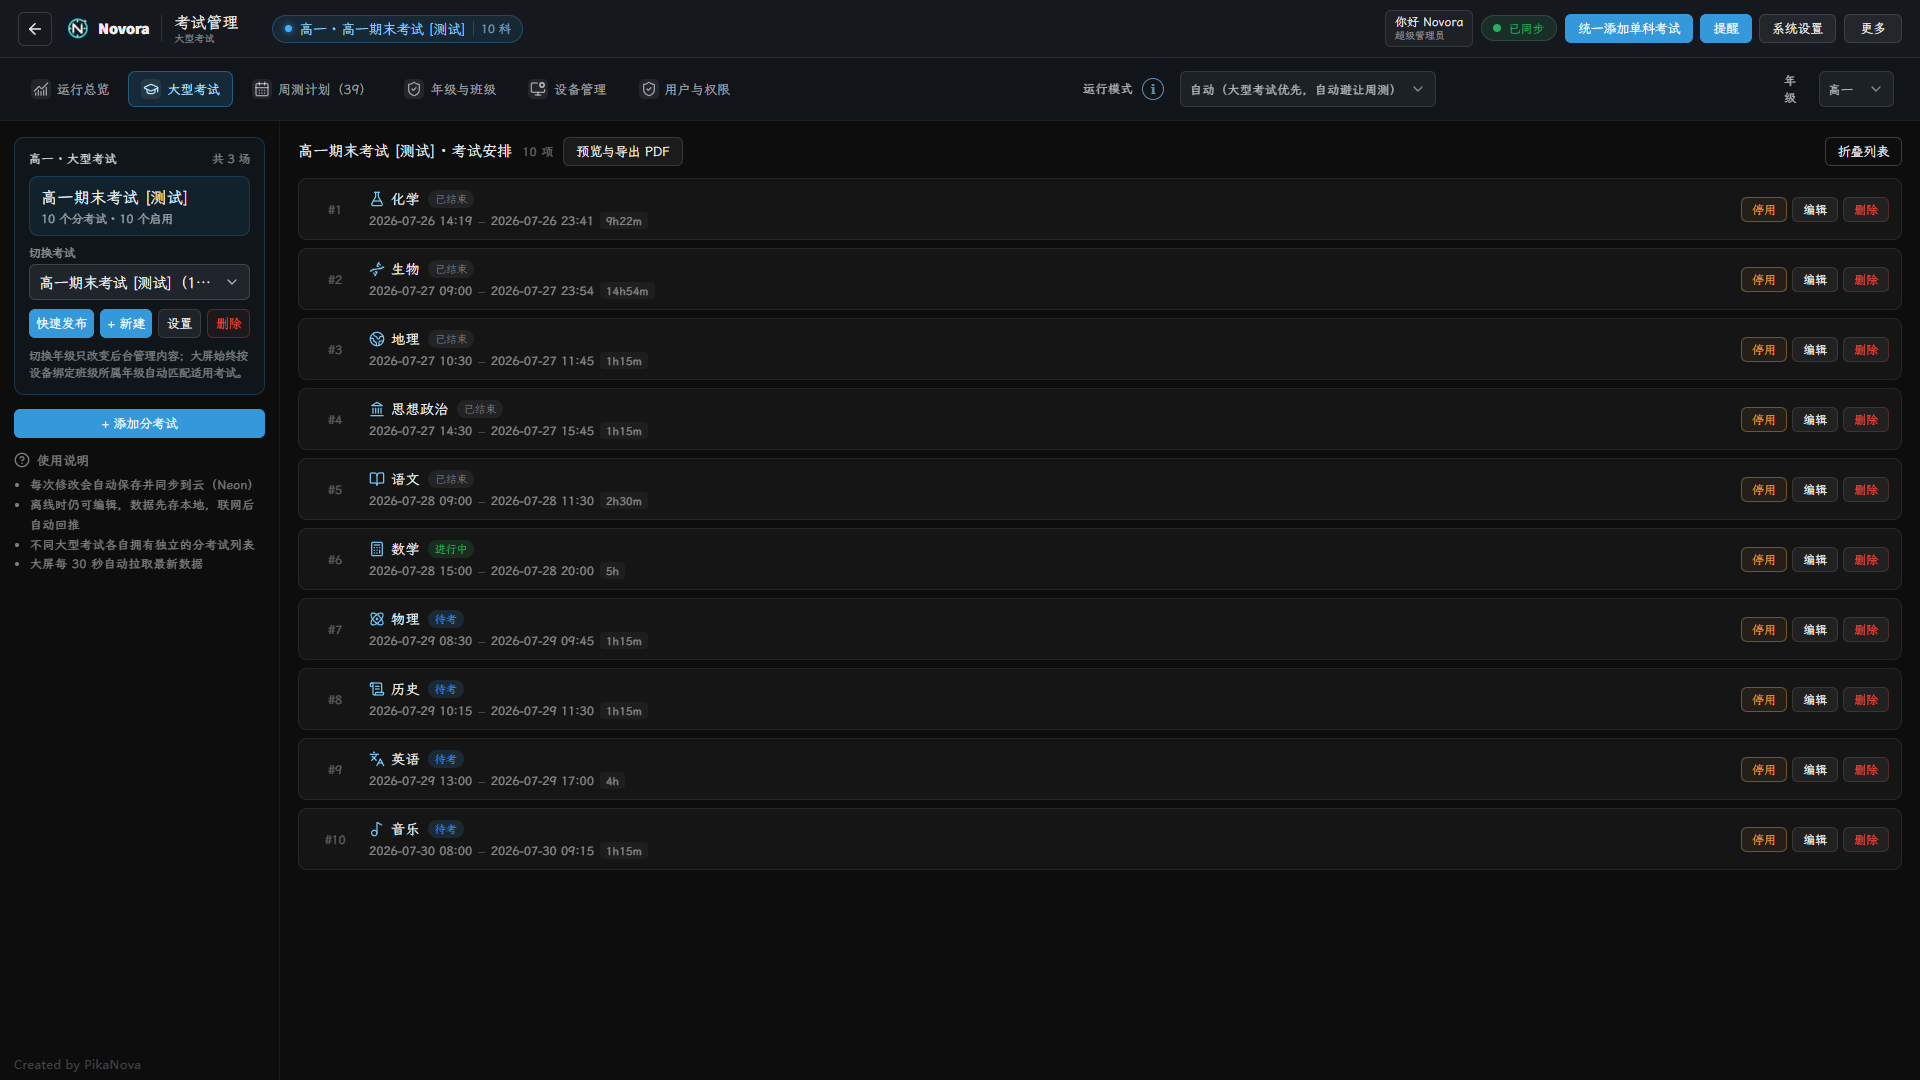
Task: Select the 高一期末考试 [测试] exam card
Action: (x=139, y=206)
